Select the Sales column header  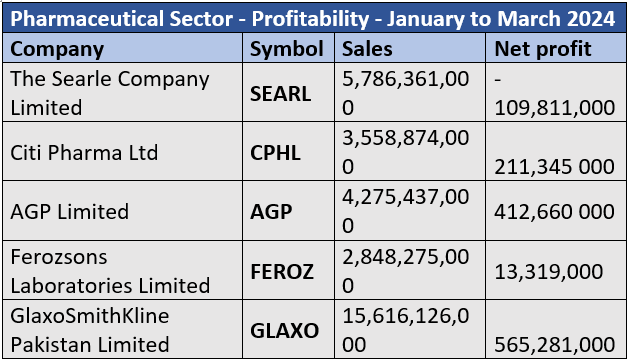[410, 48]
